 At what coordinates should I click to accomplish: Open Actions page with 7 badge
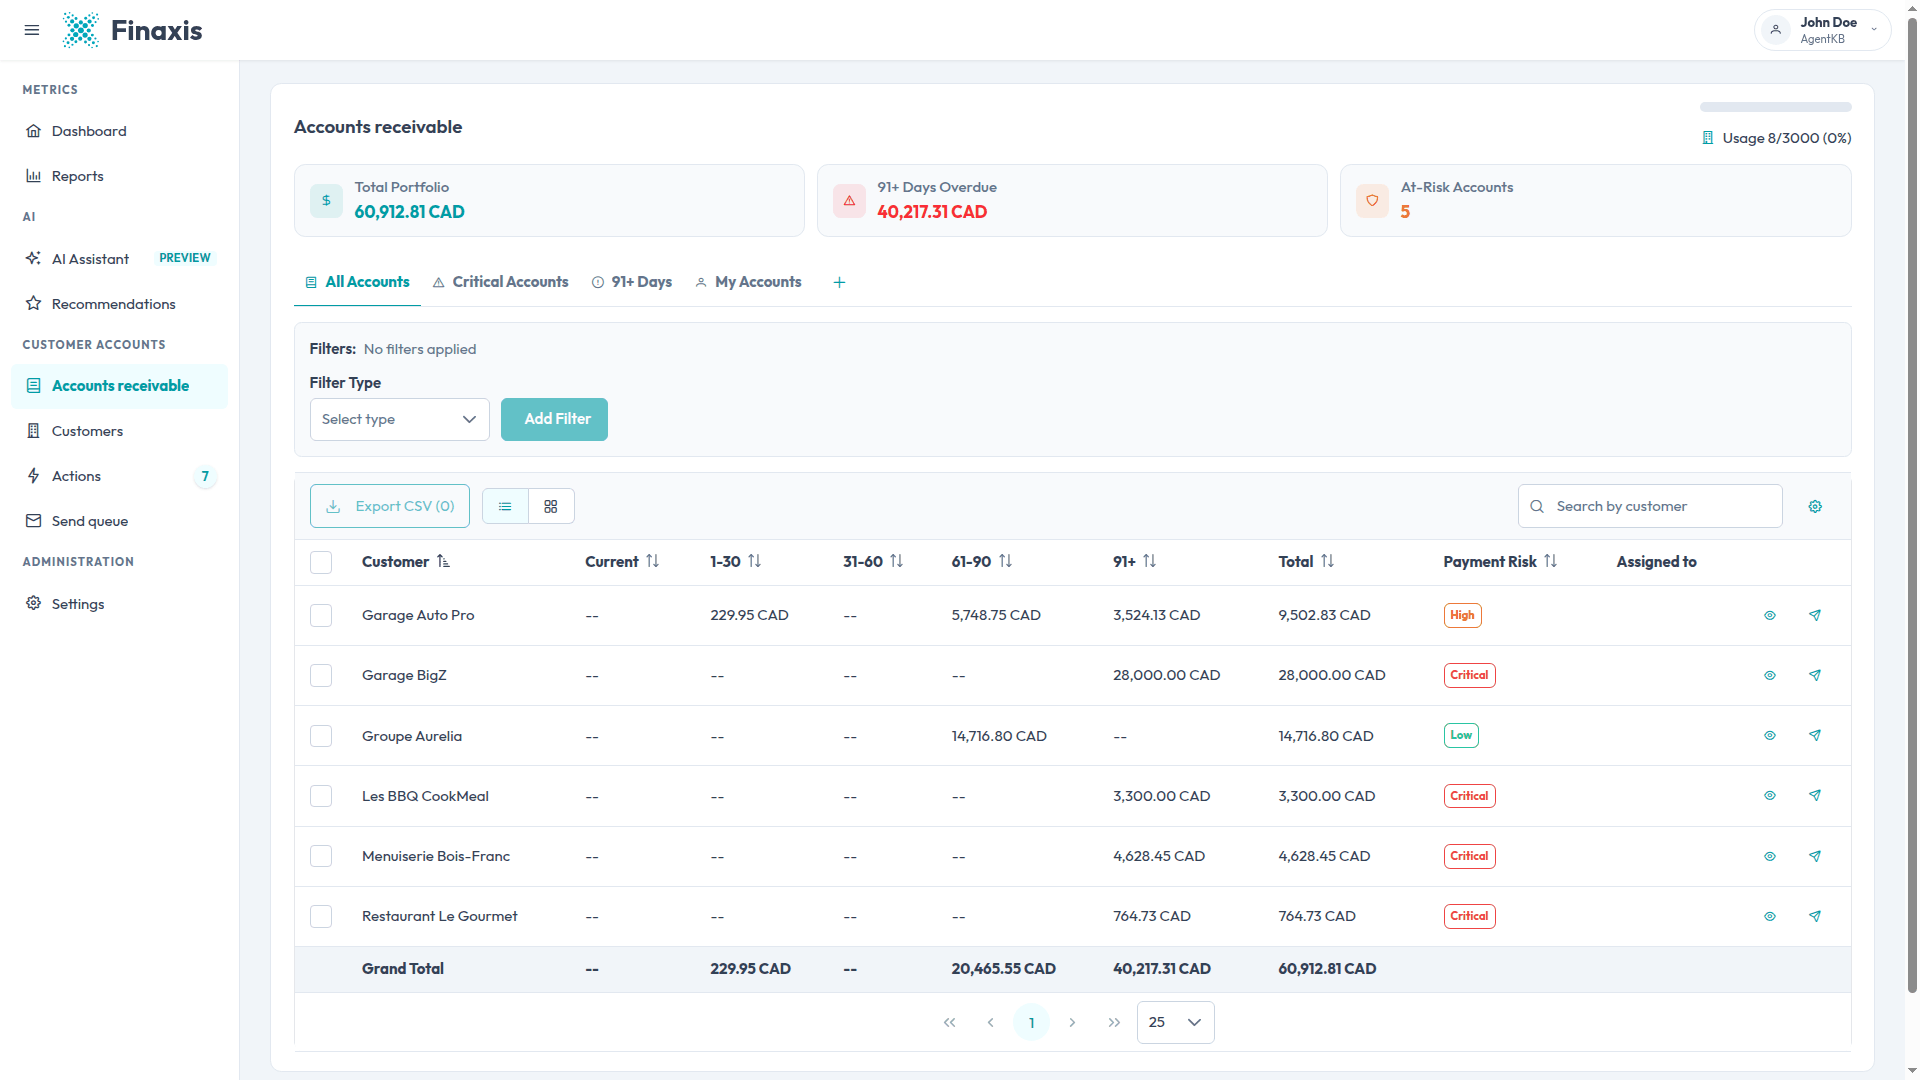[x=119, y=476]
